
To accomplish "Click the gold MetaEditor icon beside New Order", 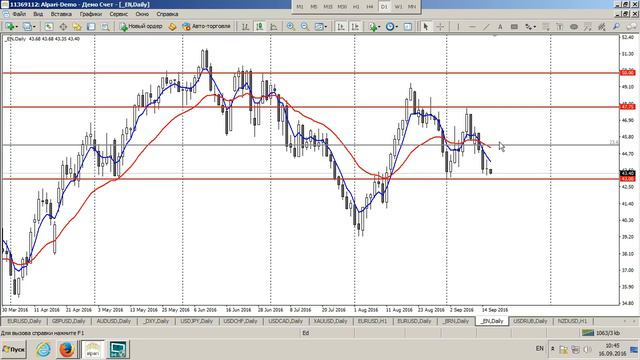I will pos(173,27).
